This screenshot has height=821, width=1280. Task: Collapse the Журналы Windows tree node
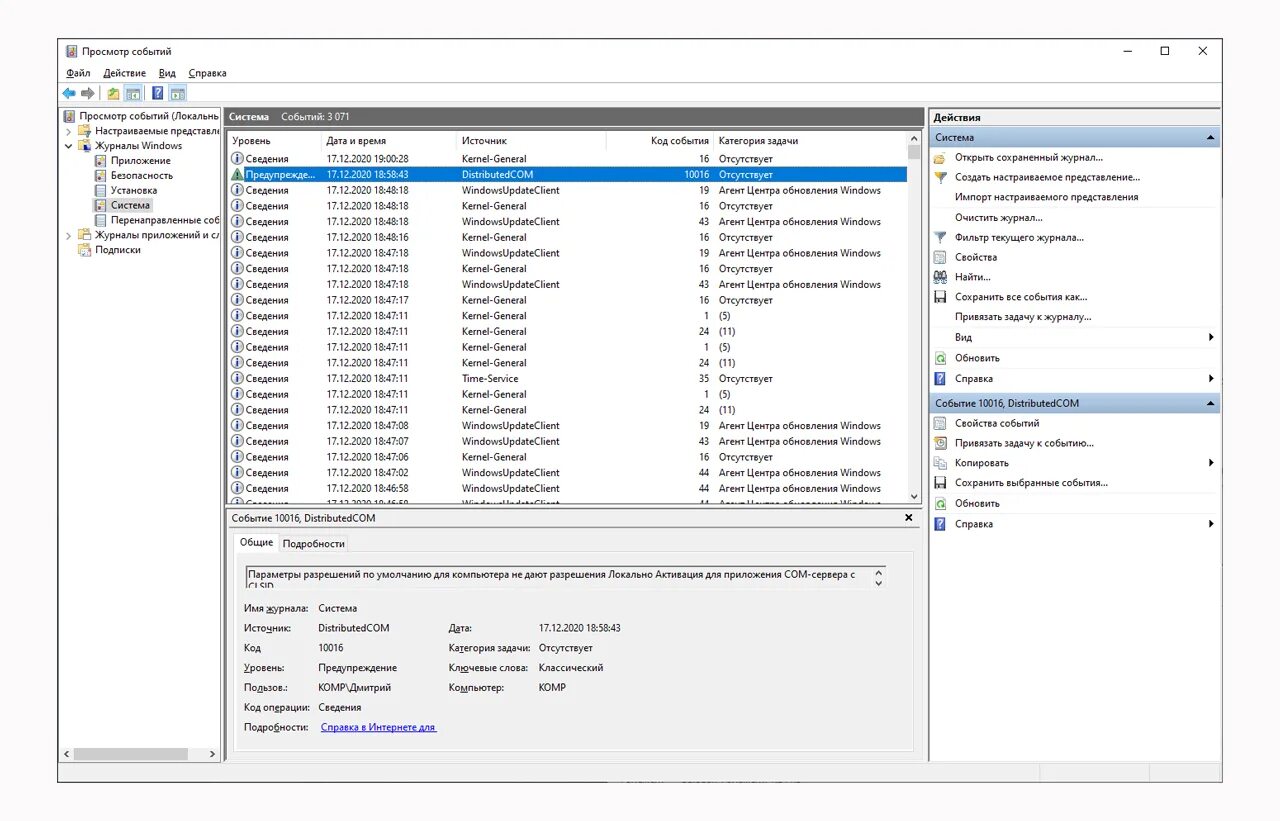tap(69, 146)
